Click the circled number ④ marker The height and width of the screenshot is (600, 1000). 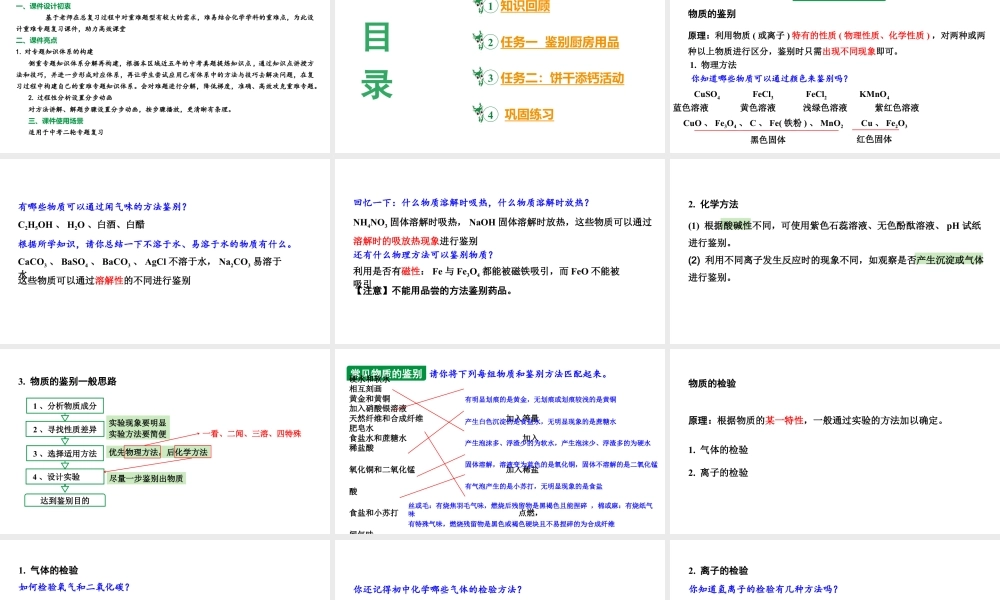(x=491, y=113)
